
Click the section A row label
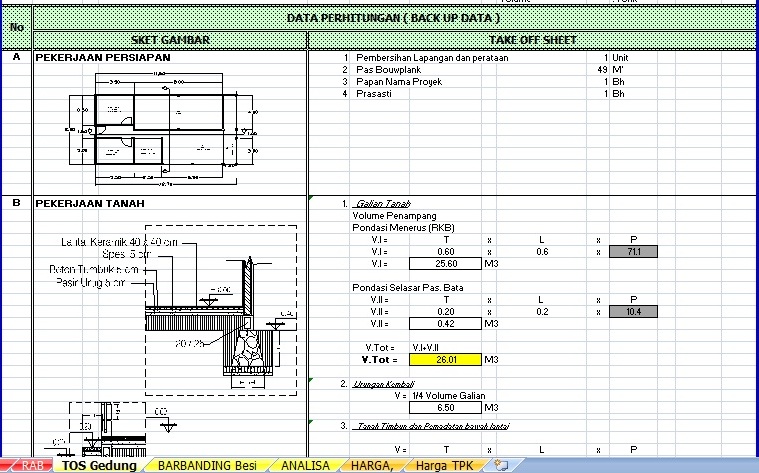(16, 57)
